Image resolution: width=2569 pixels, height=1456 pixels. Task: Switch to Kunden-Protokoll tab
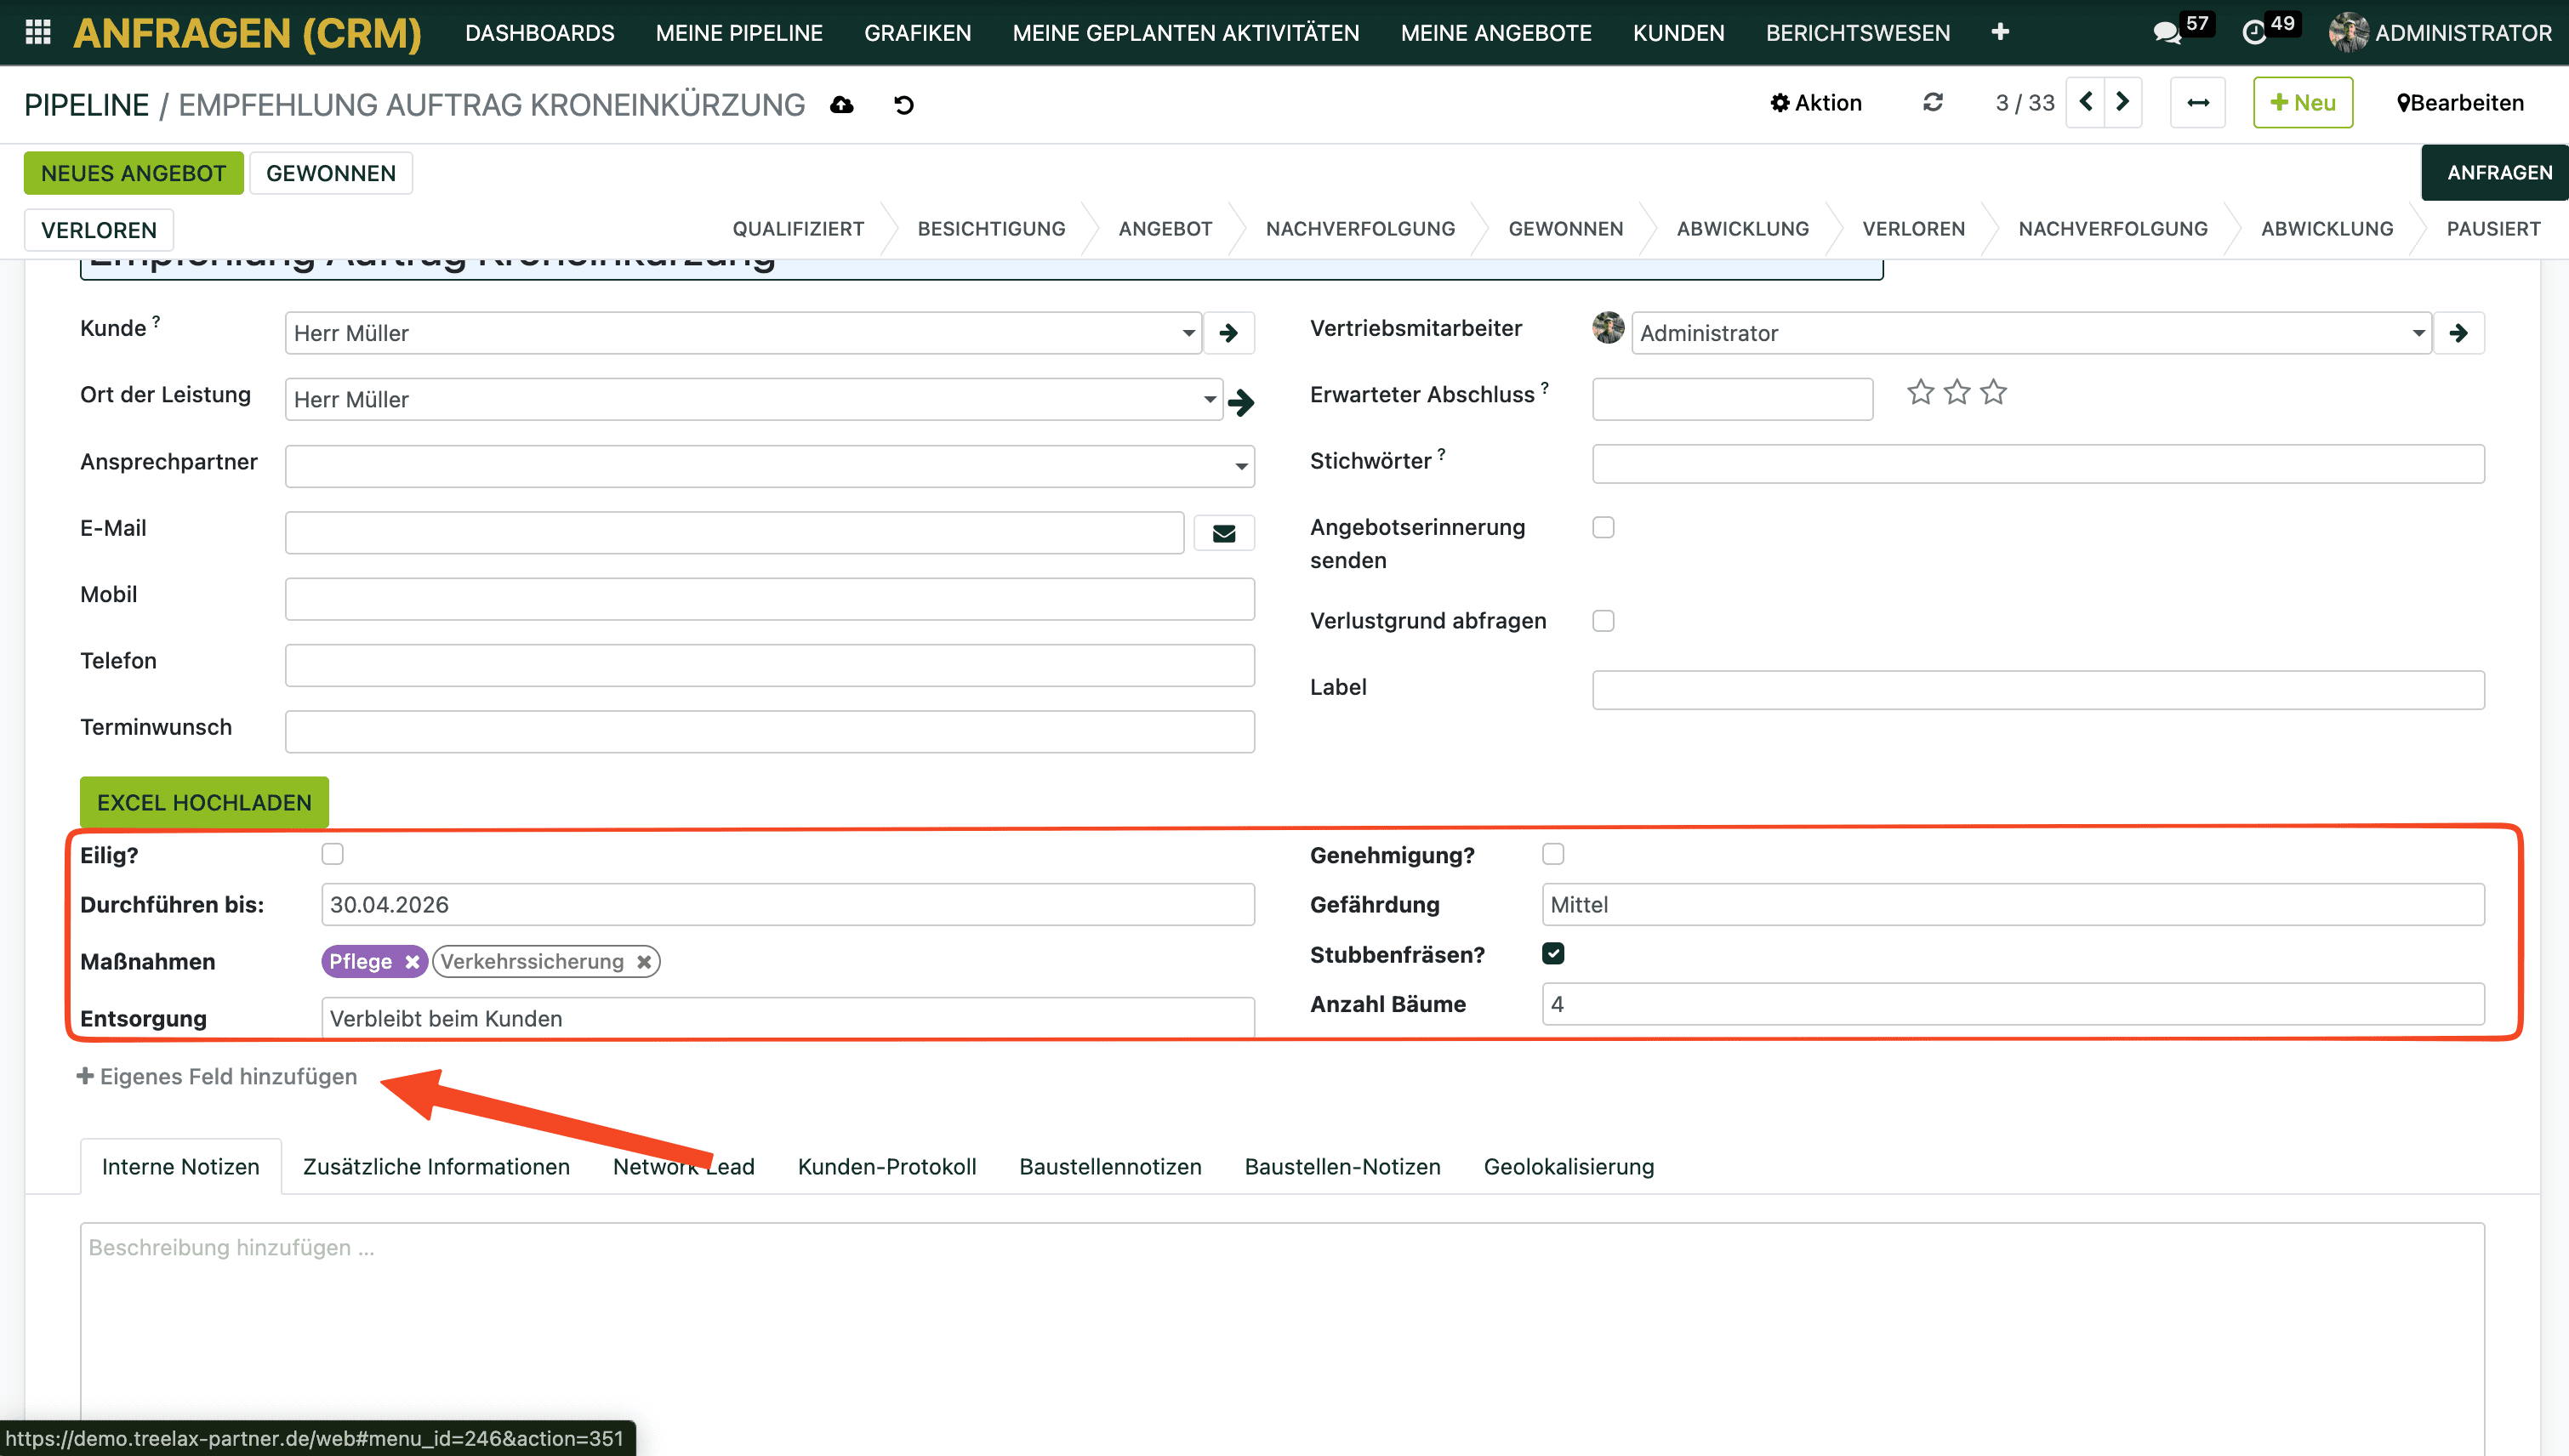(x=886, y=1166)
